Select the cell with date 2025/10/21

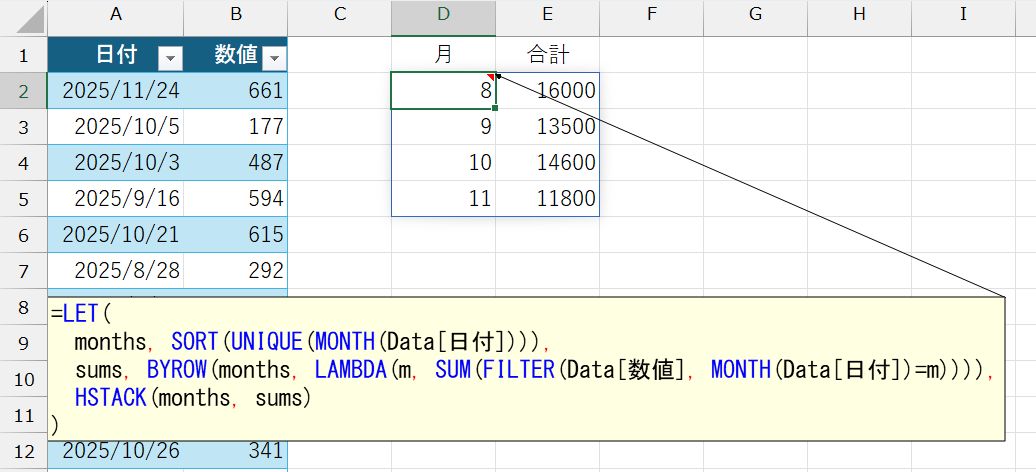(116, 235)
